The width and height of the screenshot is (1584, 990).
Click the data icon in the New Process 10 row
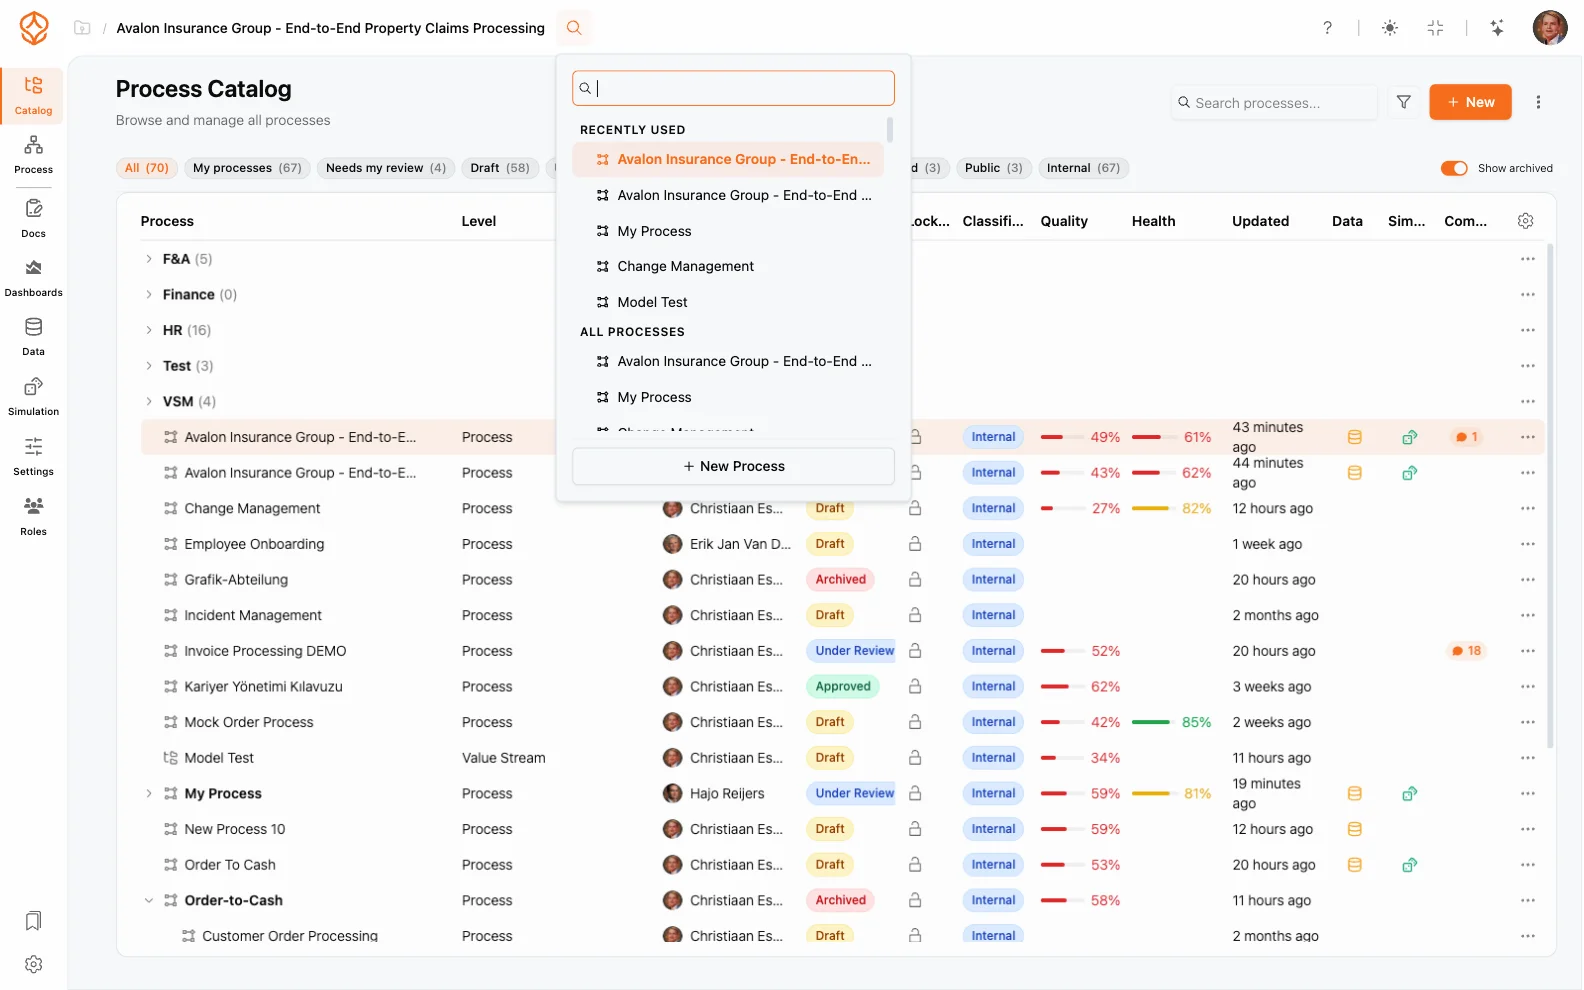coord(1354,829)
